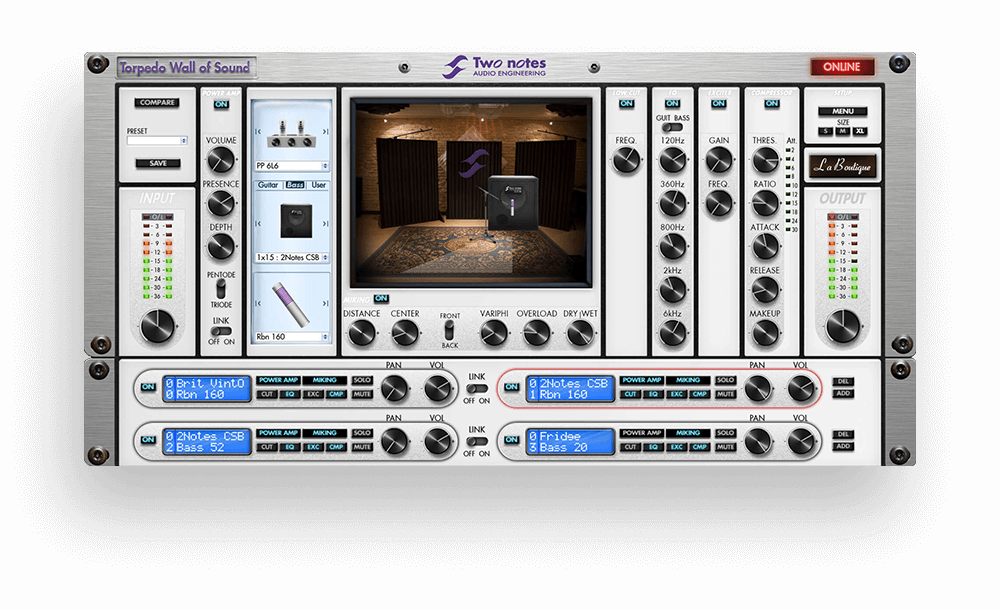The height and width of the screenshot is (610, 1000).
Task: Adjust the 6kHz EQ knob
Action: coord(672,333)
